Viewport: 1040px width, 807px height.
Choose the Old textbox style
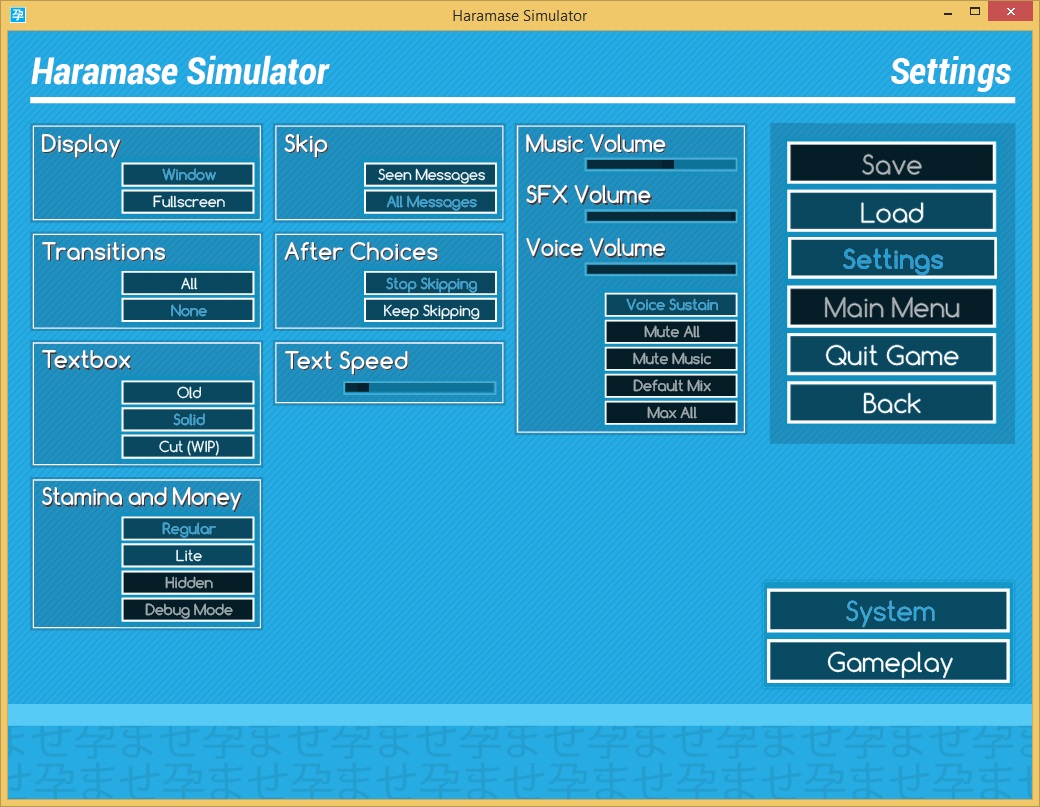pyautogui.click(x=188, y=393)
